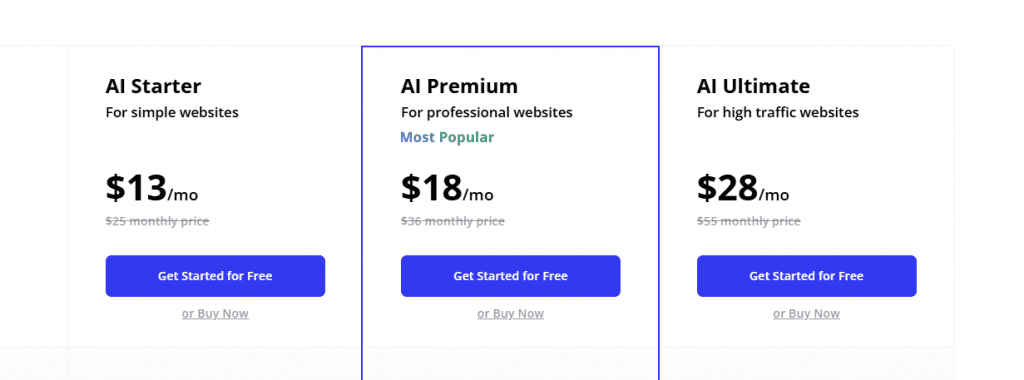
Task: Click the crossed-out $25 monthly price
Action: click(157, 221)
